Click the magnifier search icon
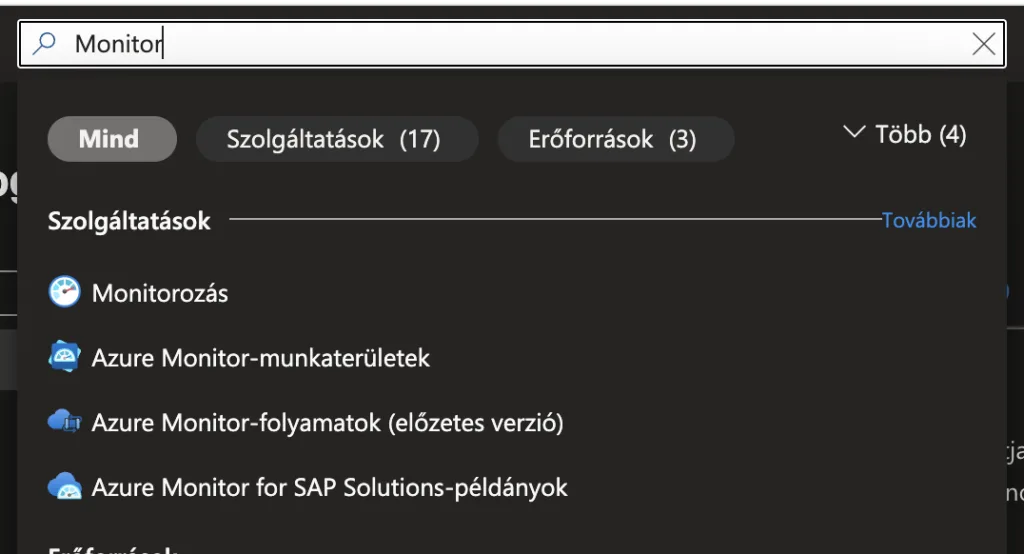The image size is (1024, 554). pos(44,43)
